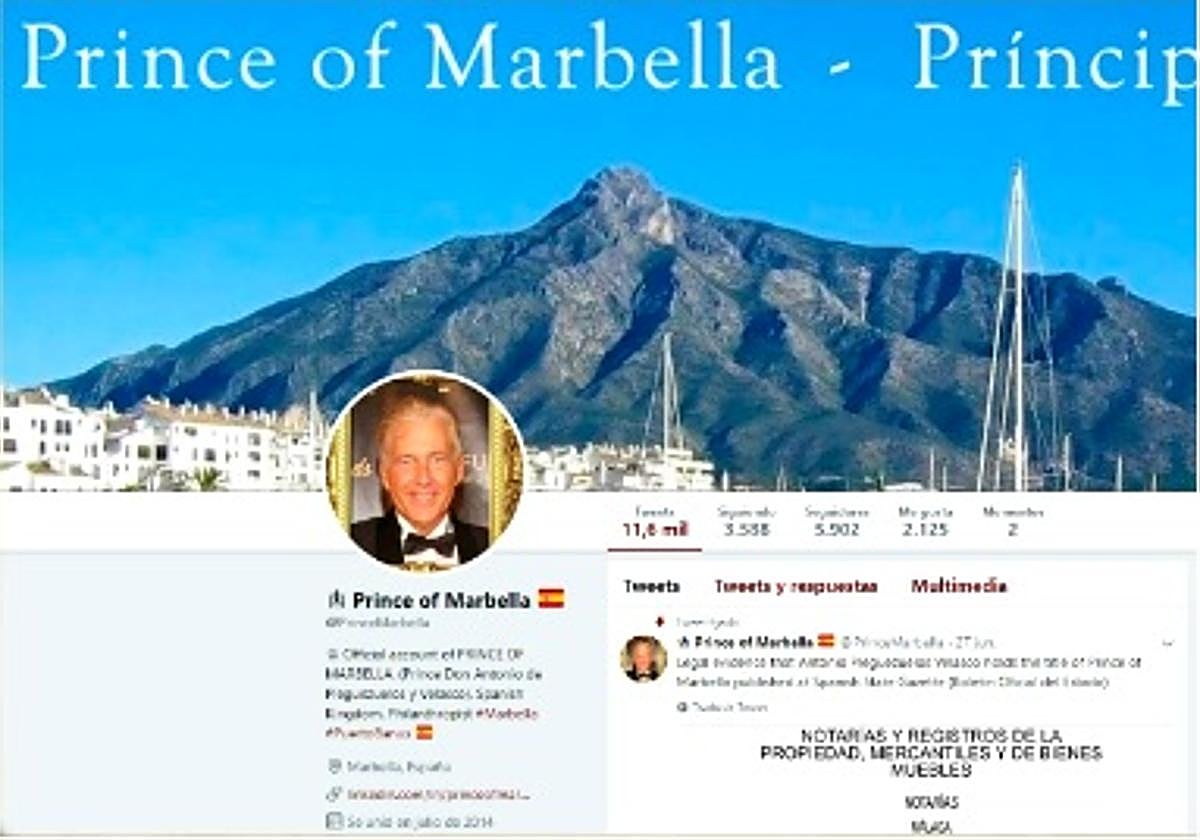Click the Marbella, España location icon
Screen dimensions: 1200x840
335,767
